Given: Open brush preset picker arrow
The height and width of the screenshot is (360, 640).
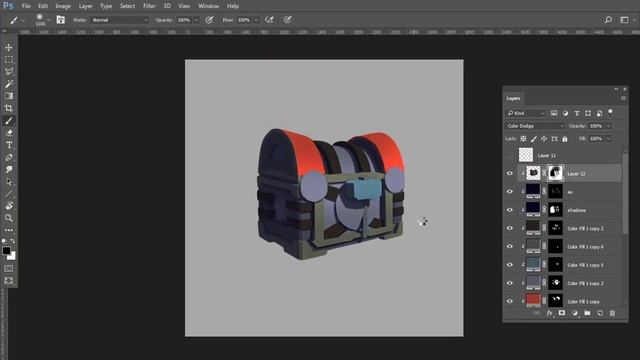Looking at the screenshot, I should pos(49,20).
